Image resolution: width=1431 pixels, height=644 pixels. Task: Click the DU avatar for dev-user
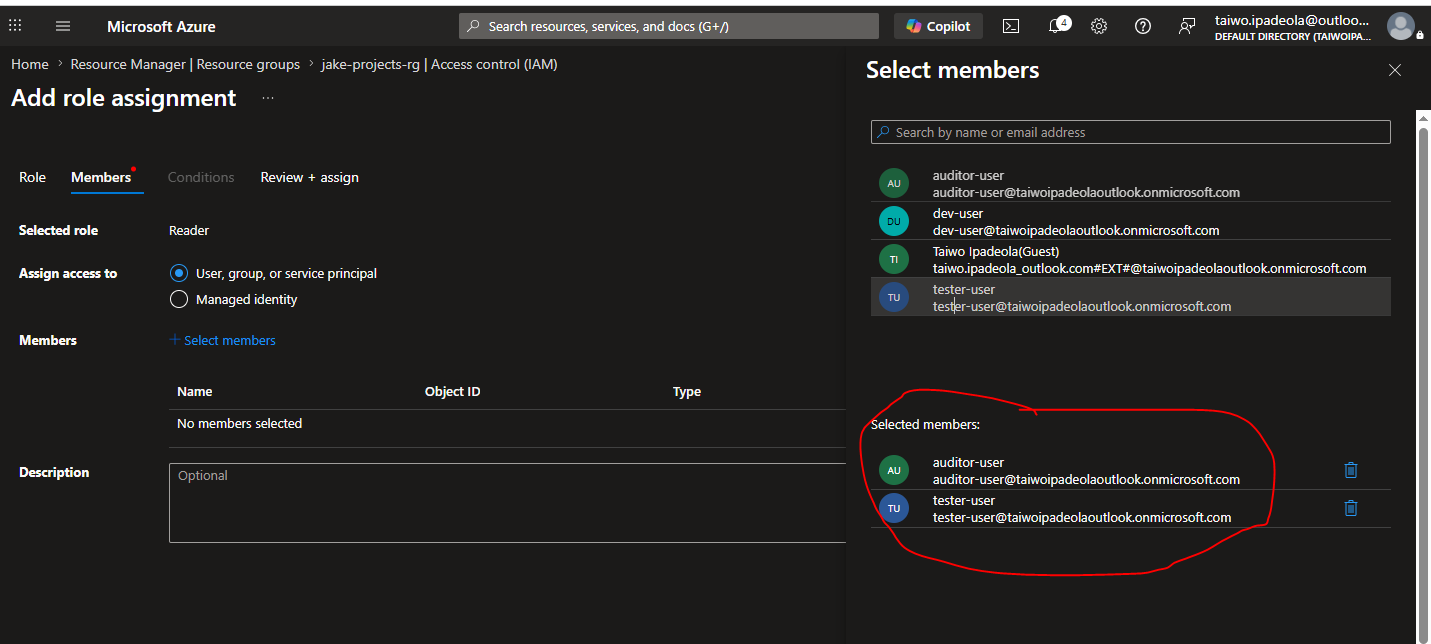click(x=894, y=221)
